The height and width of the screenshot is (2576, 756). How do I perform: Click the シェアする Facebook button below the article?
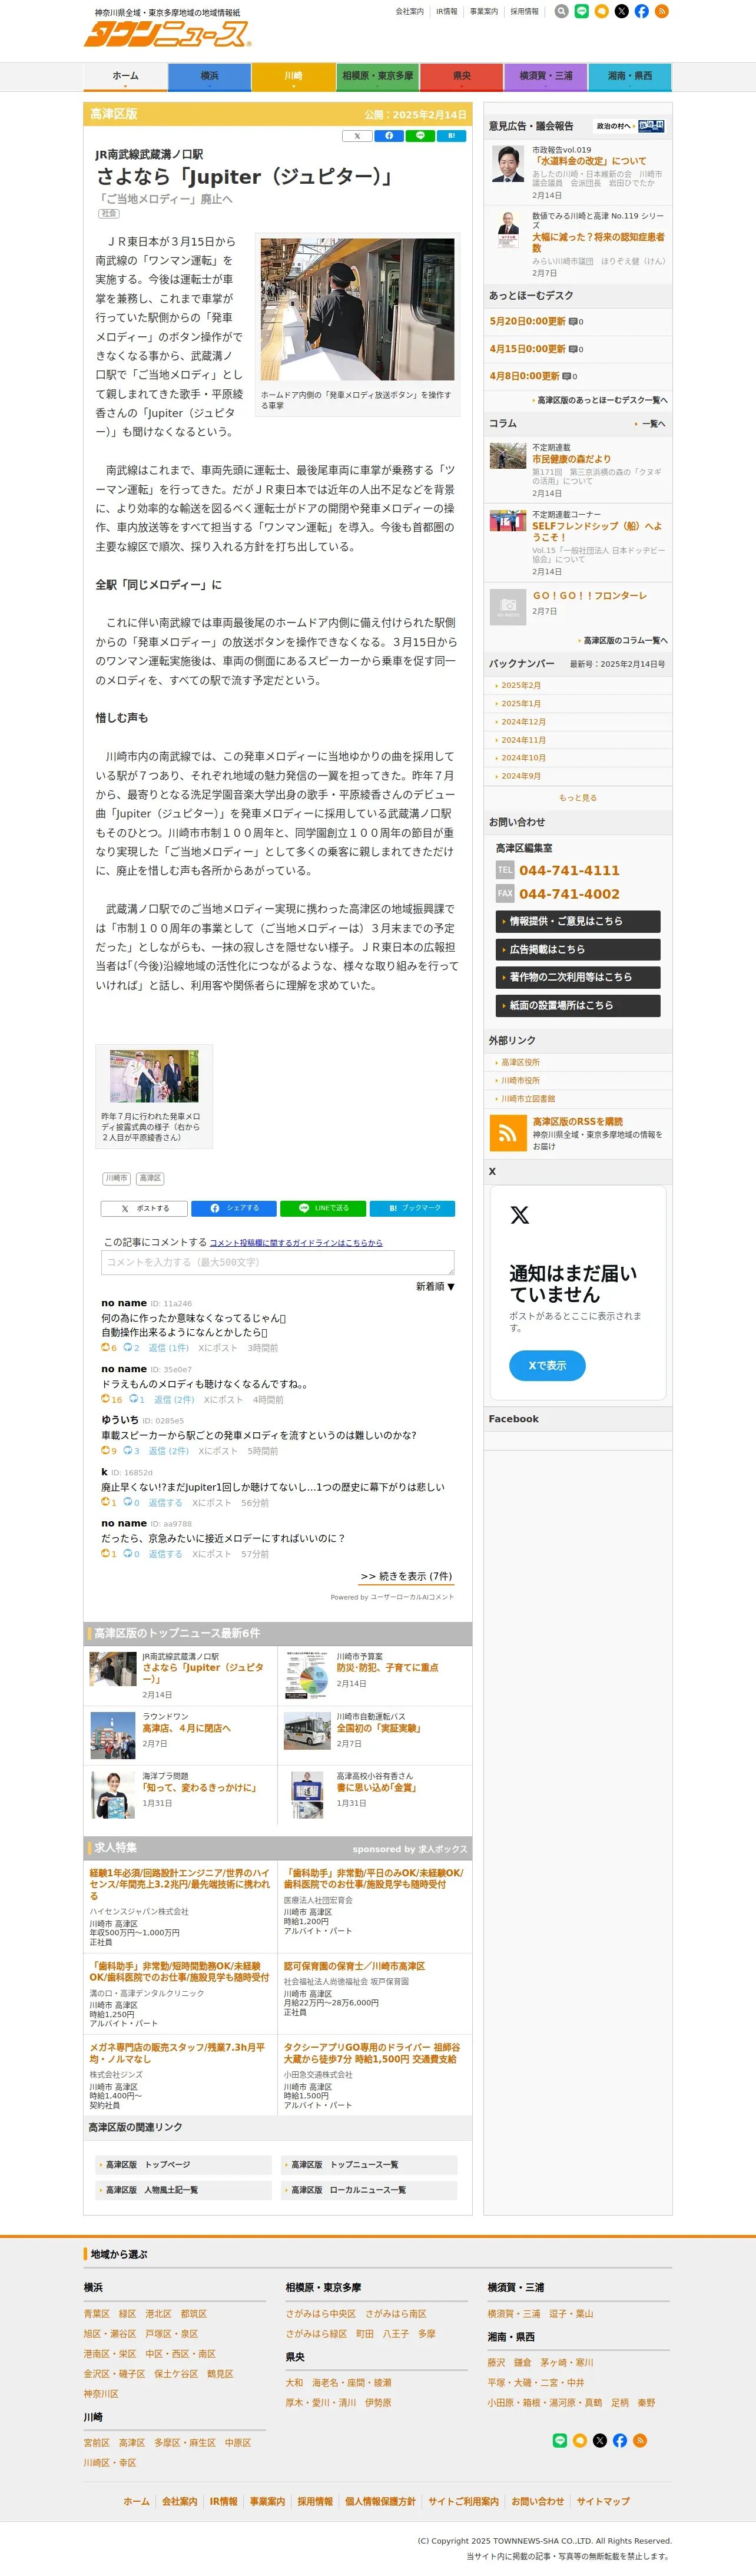tap(233, 1209)
